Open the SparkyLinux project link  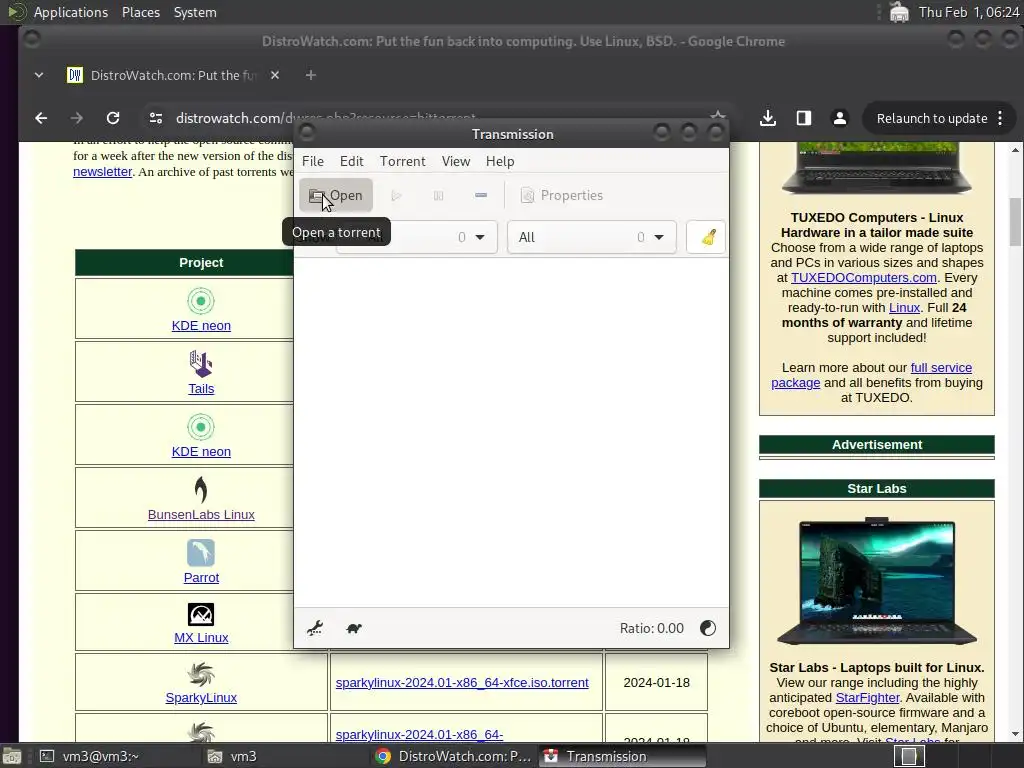tap(201, 697)
